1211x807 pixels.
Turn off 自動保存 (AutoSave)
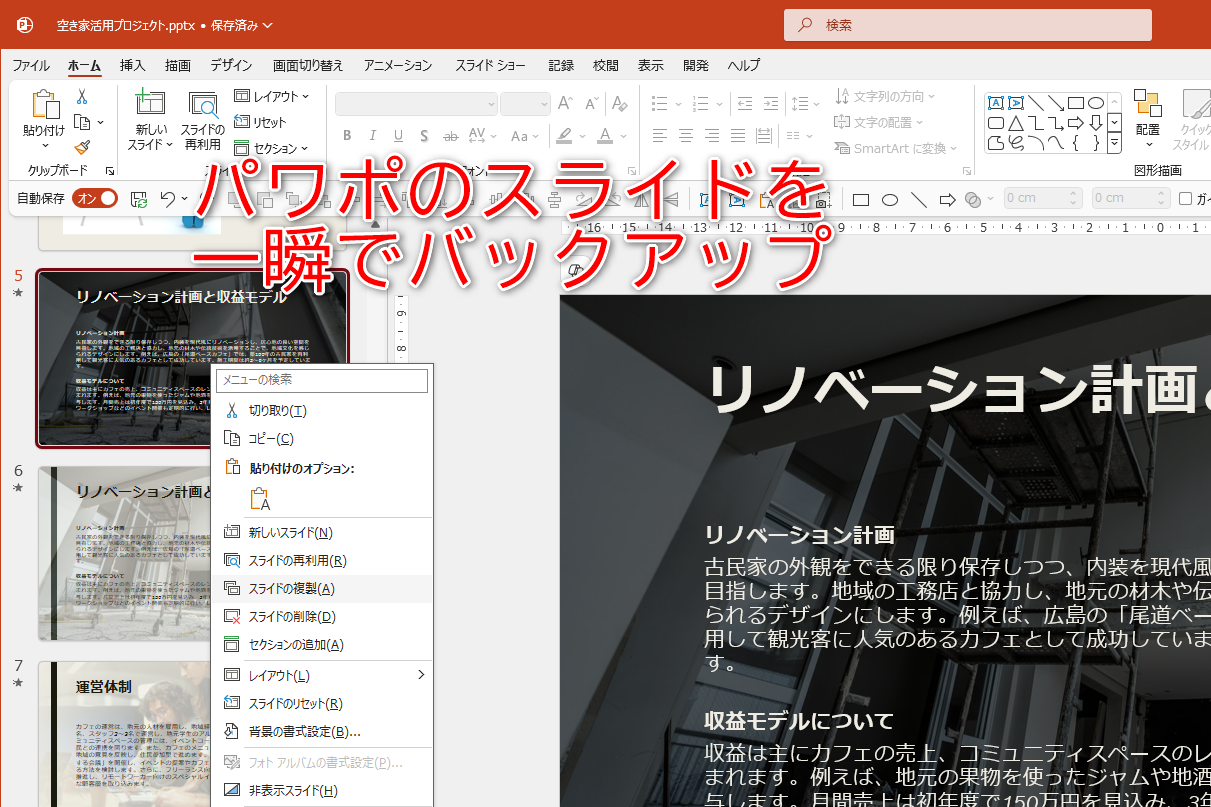[94, 198]
